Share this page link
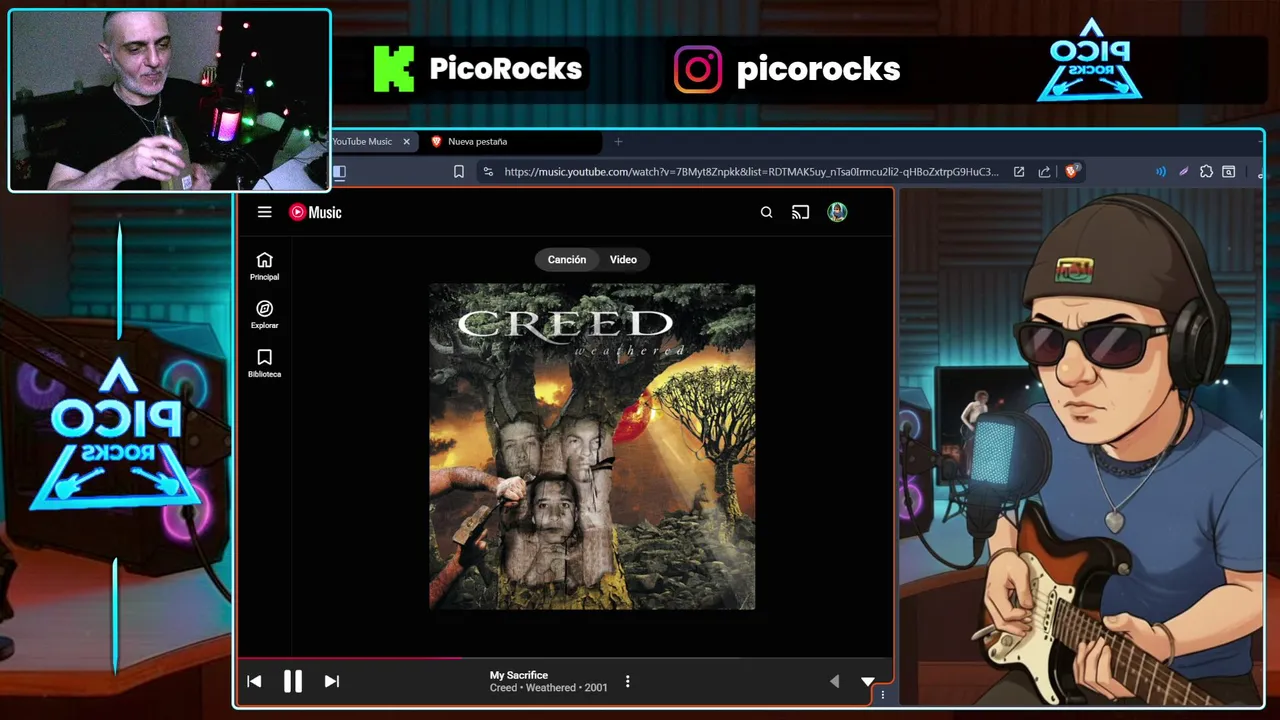 tap(1044, 172)
